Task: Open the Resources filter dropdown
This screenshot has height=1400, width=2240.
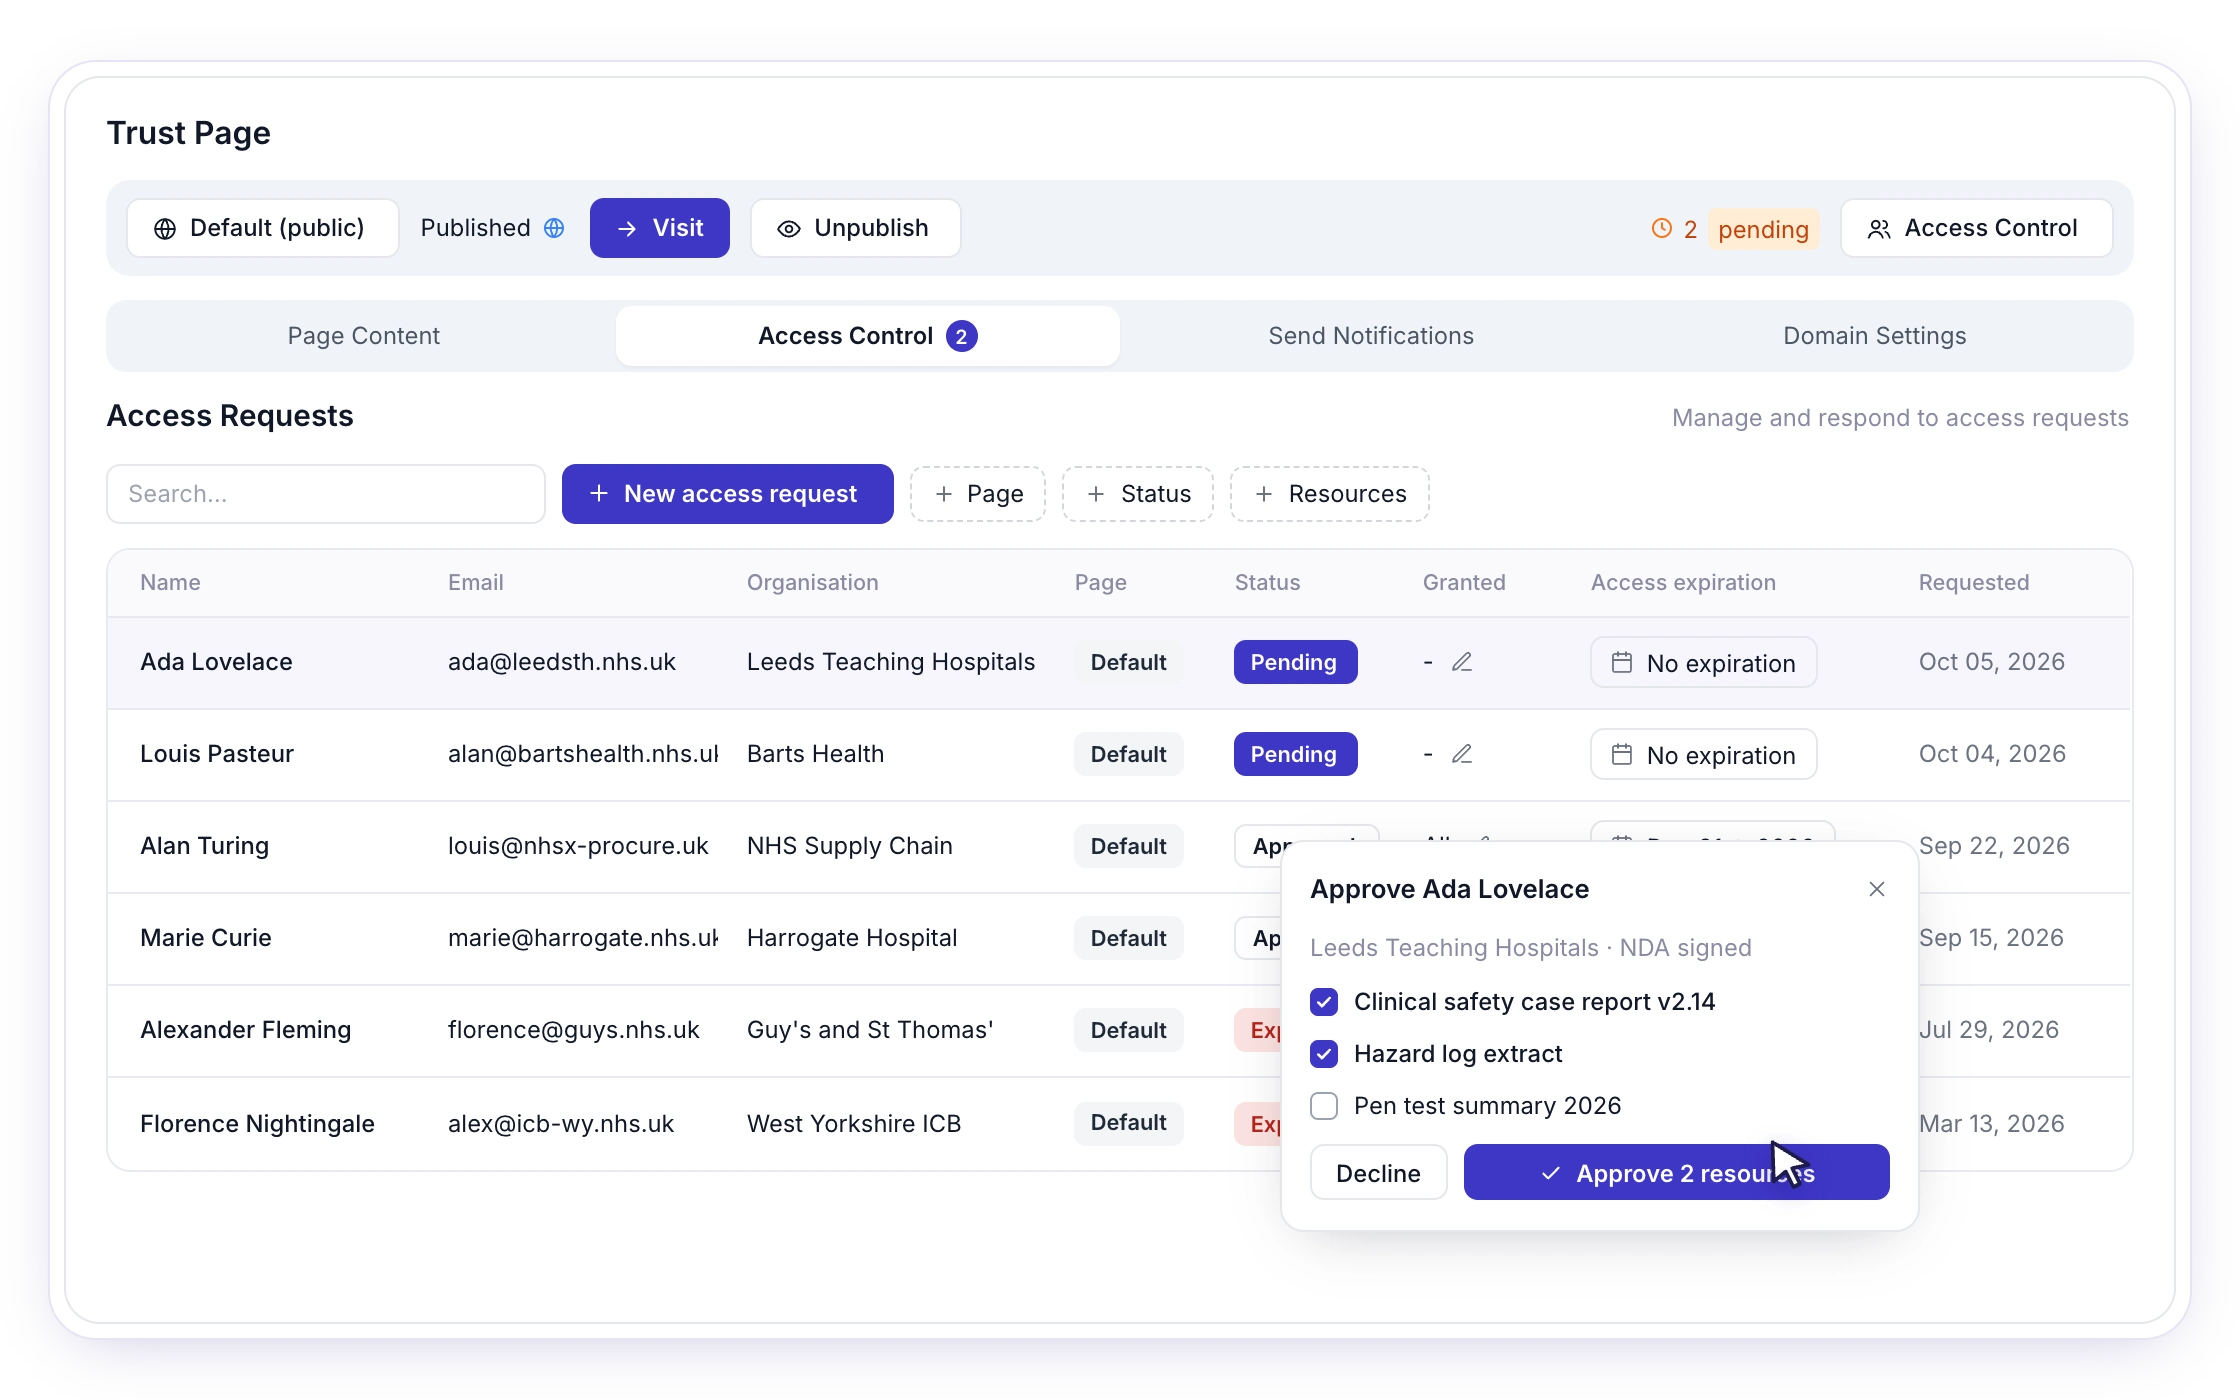Action: coord(1330,494)
